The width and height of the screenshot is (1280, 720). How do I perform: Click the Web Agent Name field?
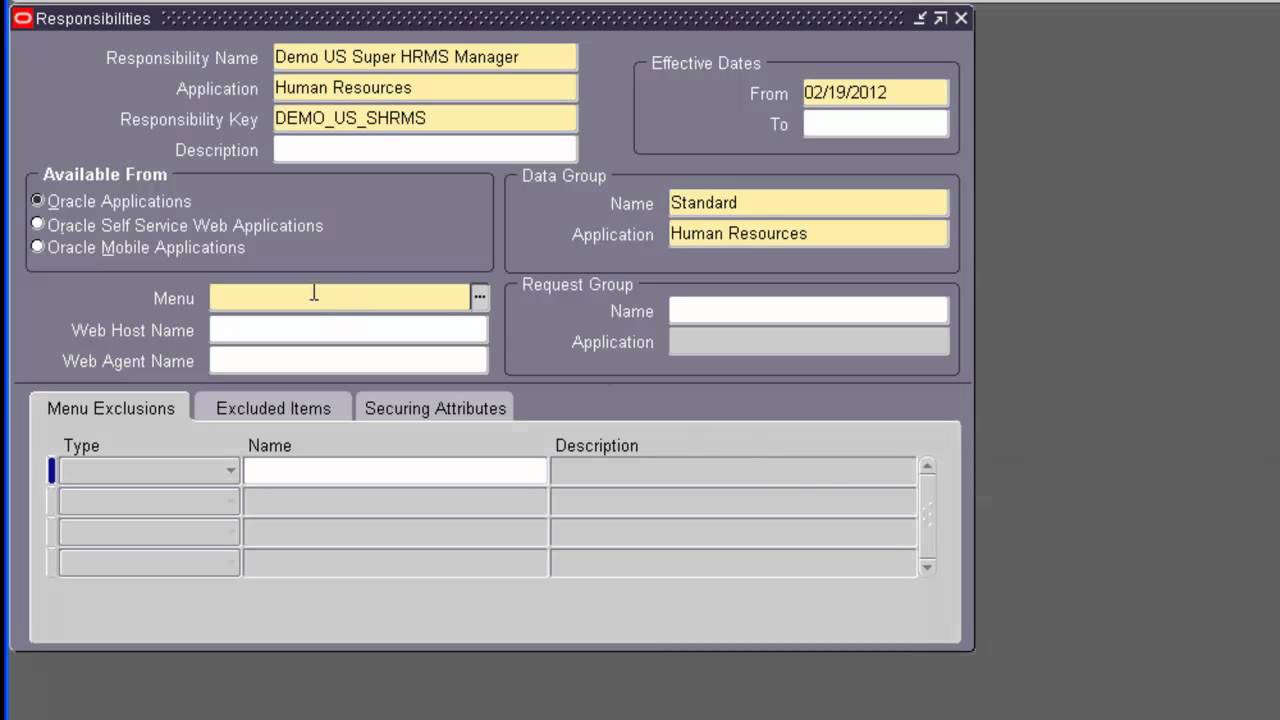click(347, 361)
